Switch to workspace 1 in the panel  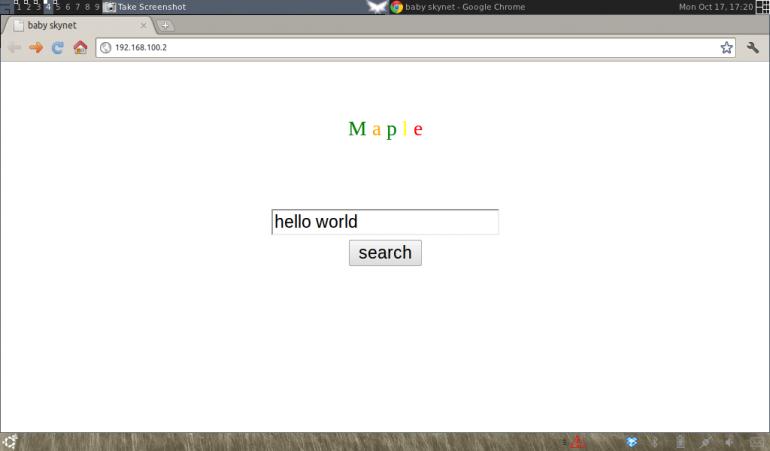pyautogui.click(x=18, y=6)
